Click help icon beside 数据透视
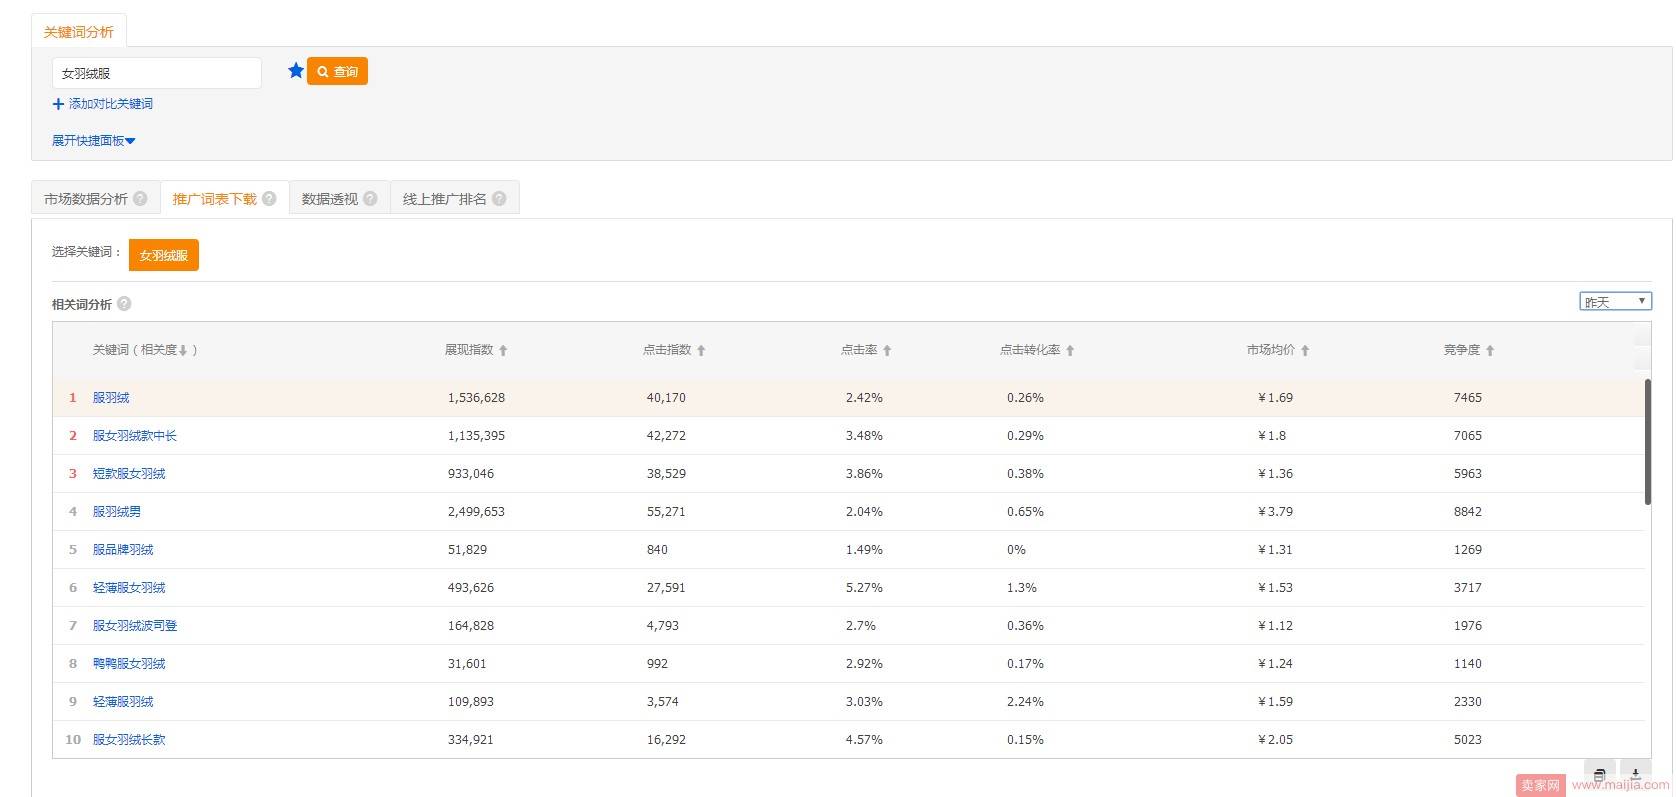This screenshot has height=797, width=1676. [370, 199]
